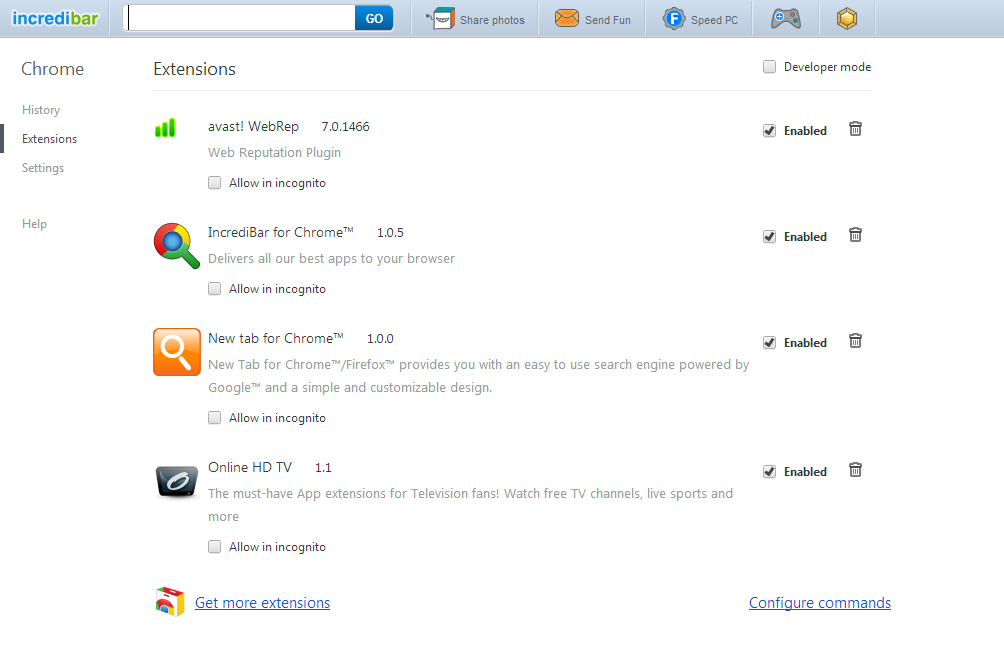Click IncrediBar magnifier extension icon
This screenshot has height=666, width=1004.
tap(177, 246)
